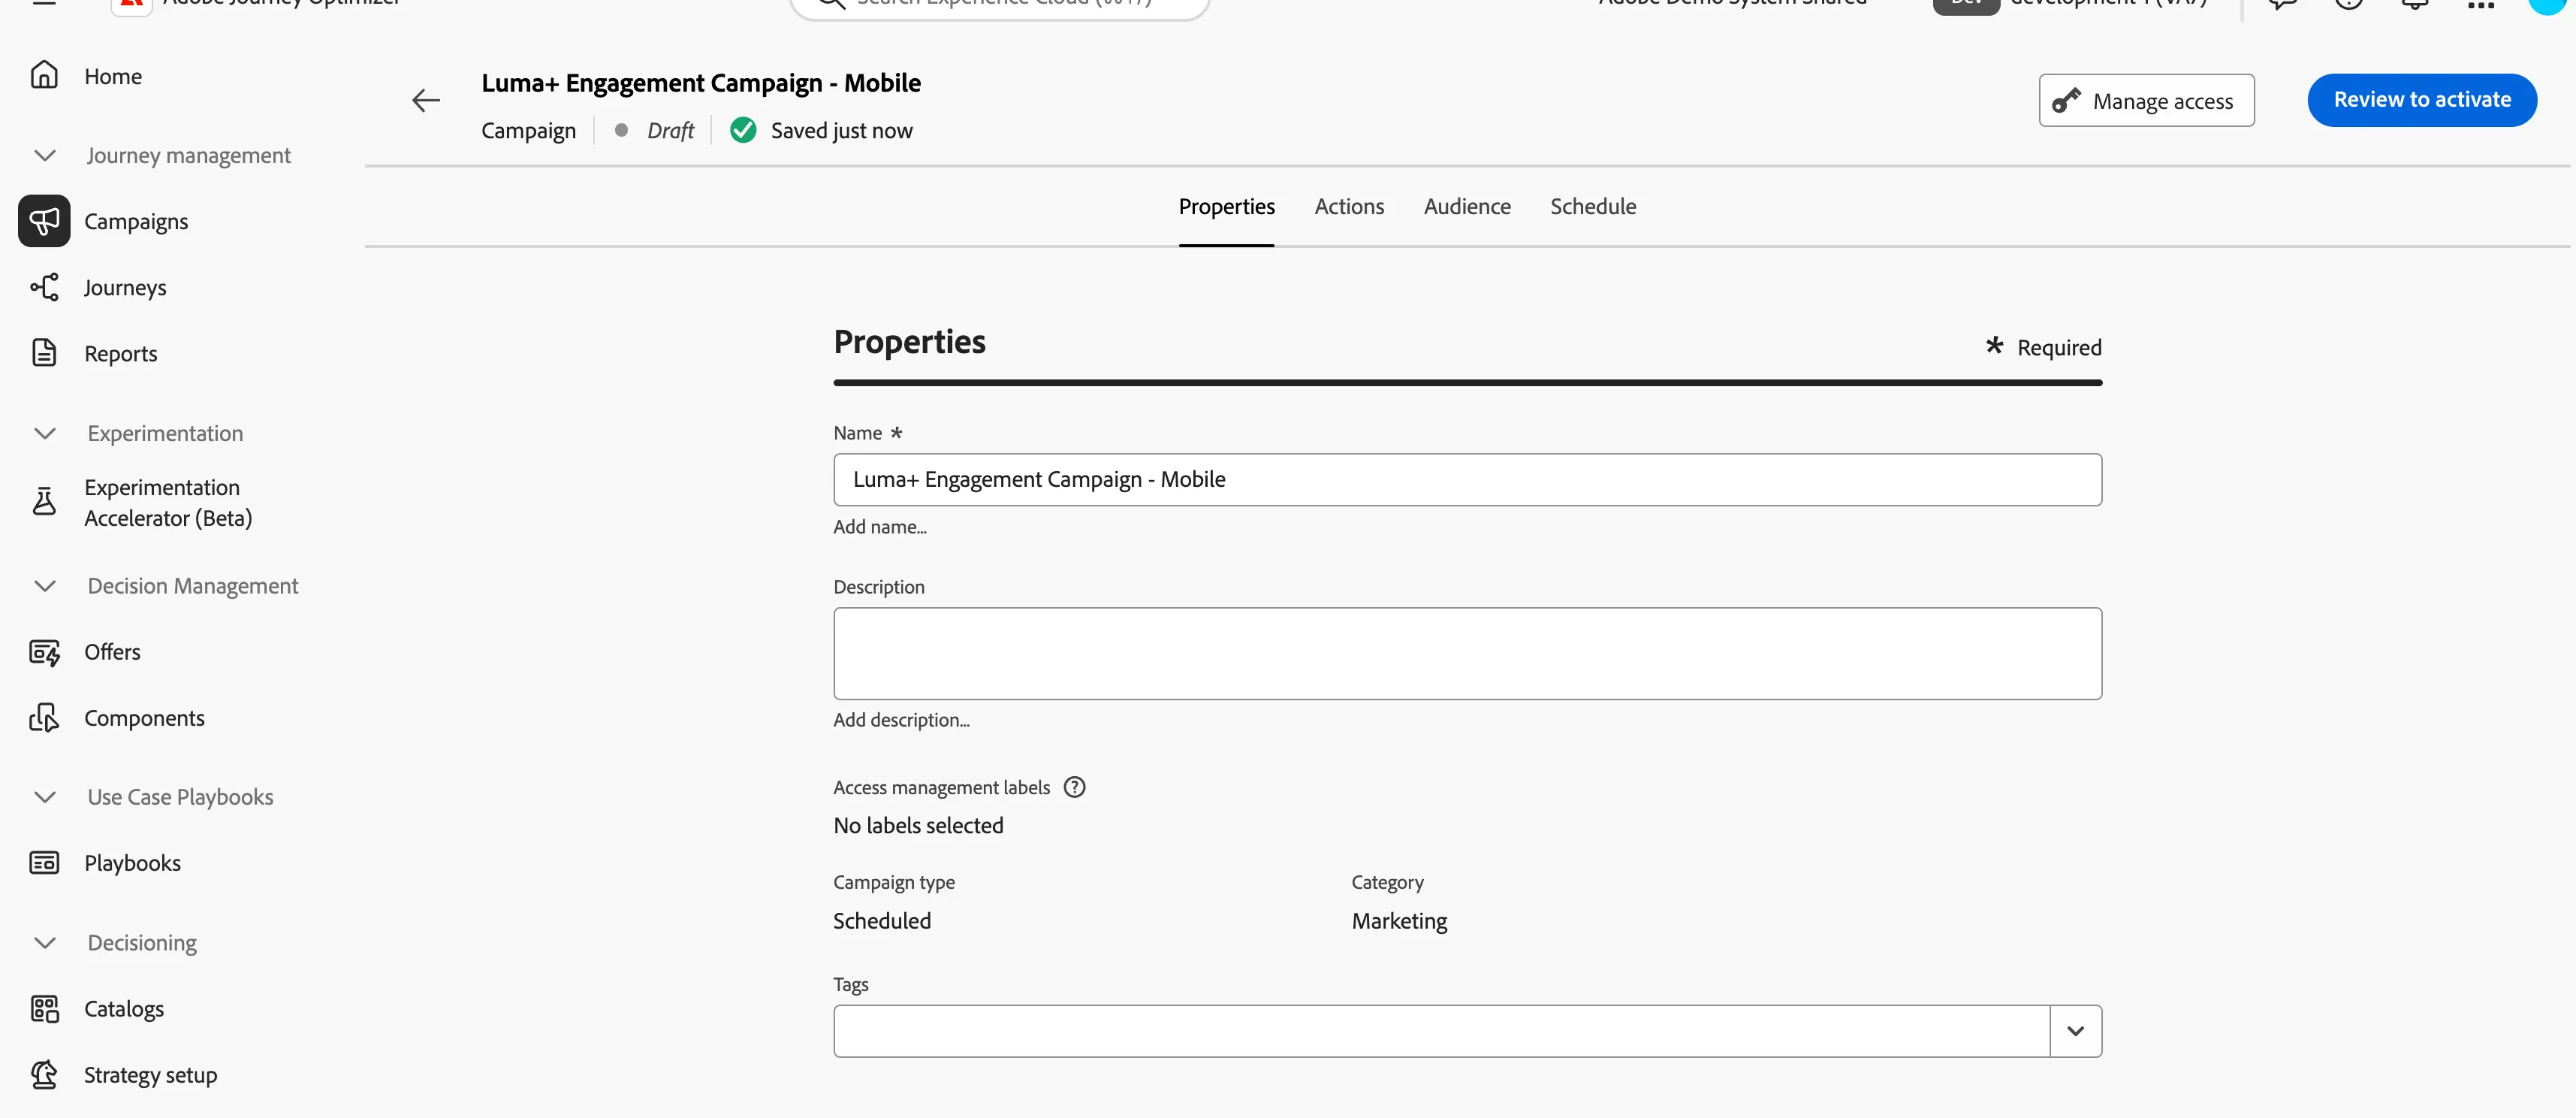Open Experimentation Accelerator (Beta) link

pyautogui.click(x=168, y=503)
